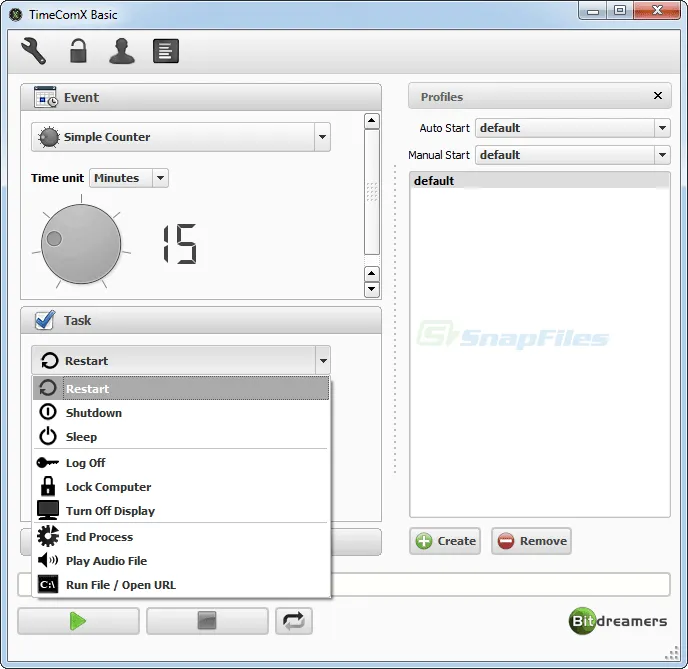
Task: Click the window resize grip corner
Action: (x=672, y=653)
